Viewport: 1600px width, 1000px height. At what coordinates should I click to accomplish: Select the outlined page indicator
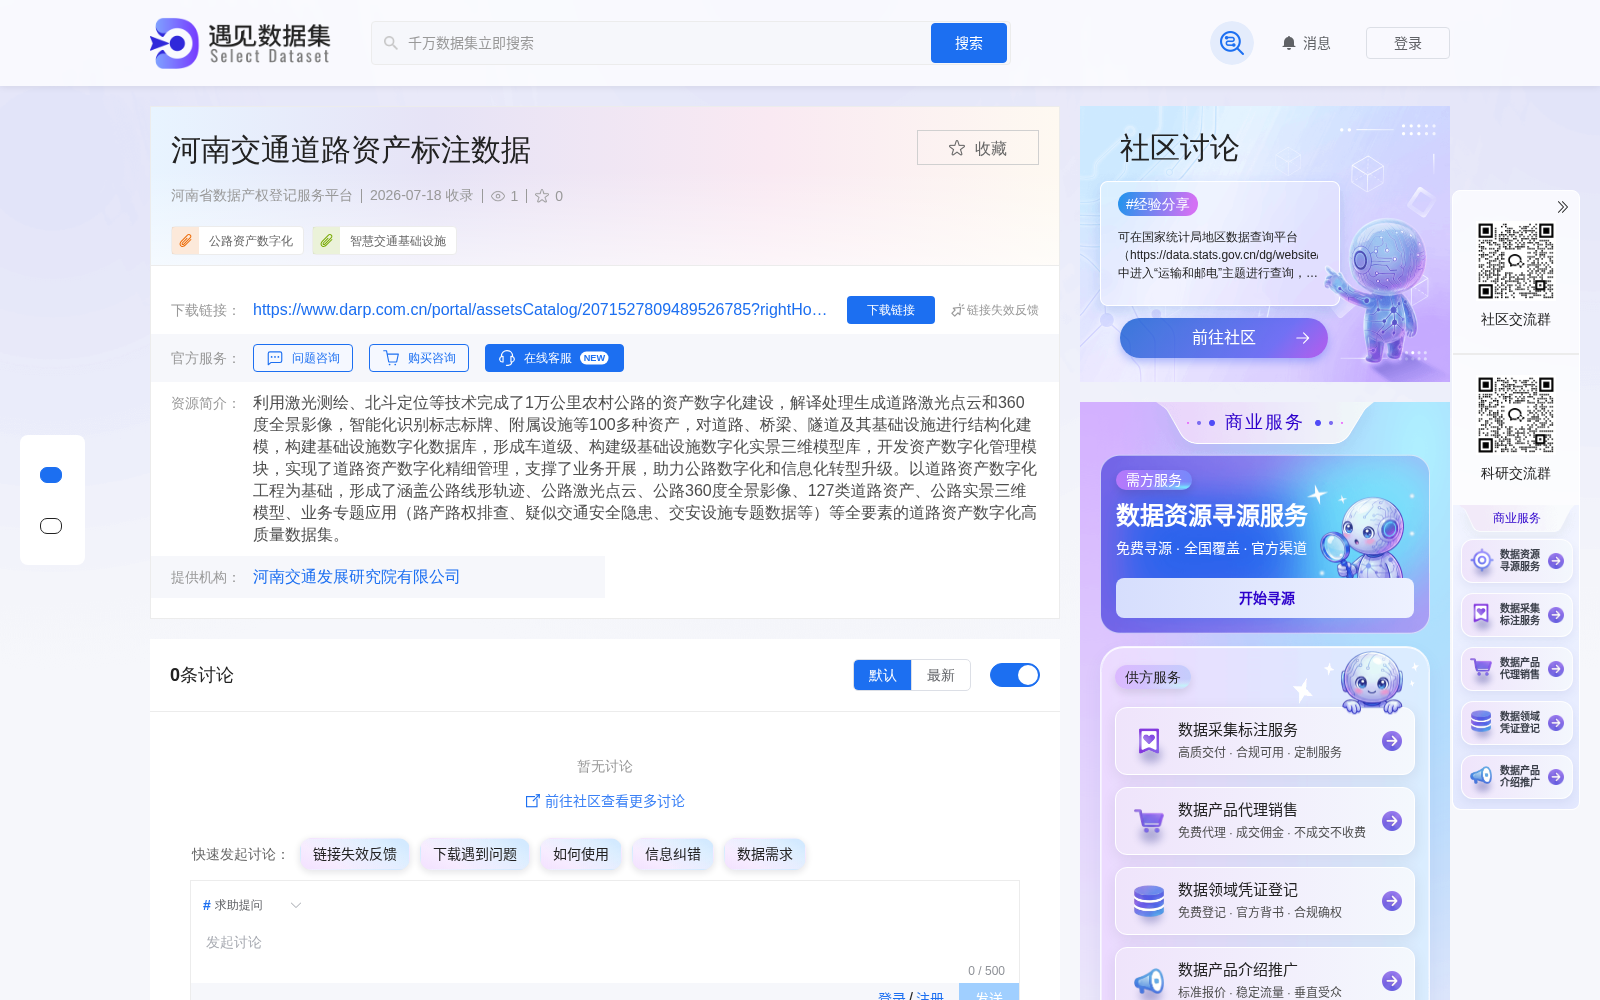coord(51,526)
